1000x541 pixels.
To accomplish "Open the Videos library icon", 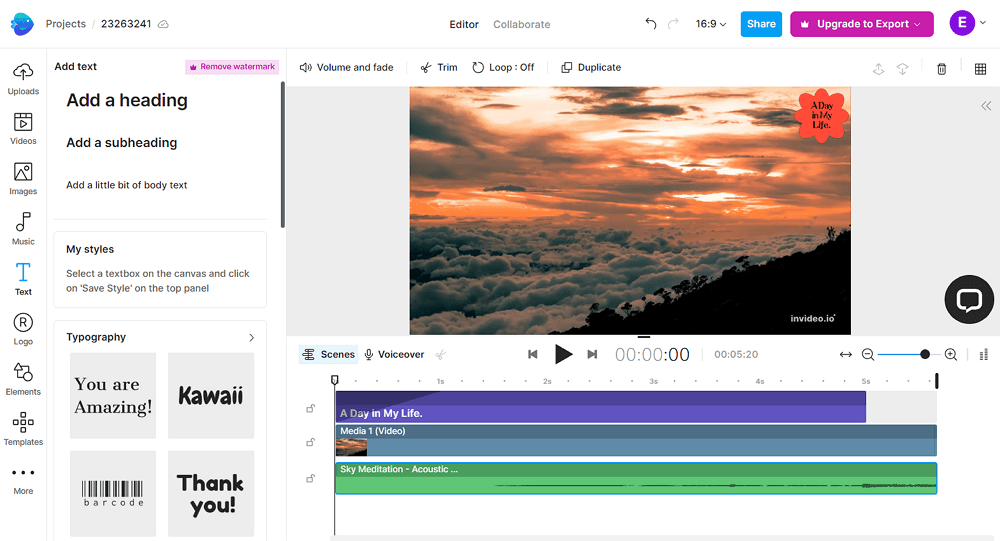I will (23, 128).
